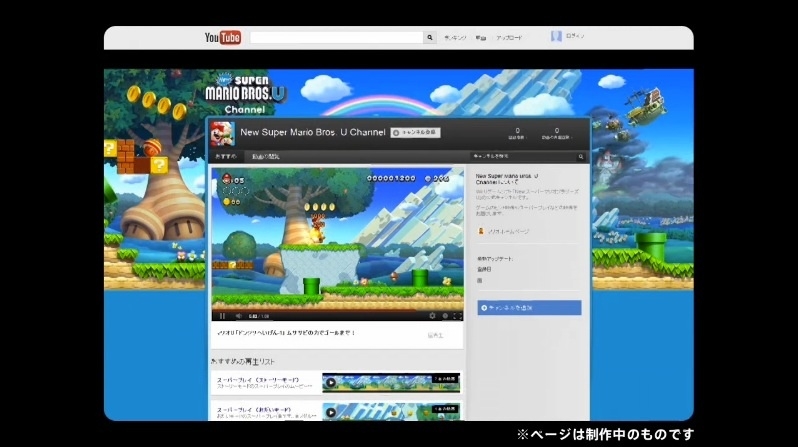This screenshot has height=447, width=798.
Task: Click the New Super Mario Bros. U Channel banner logo
Action: [x=245, y=94]
